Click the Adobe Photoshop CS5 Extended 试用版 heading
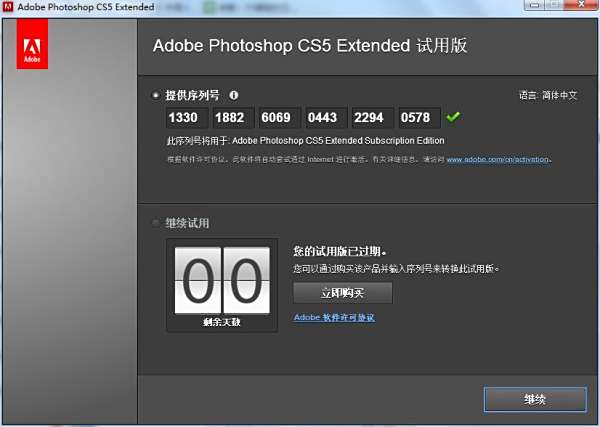The height and width of the screenshot is (427, 600). (310, 46)
